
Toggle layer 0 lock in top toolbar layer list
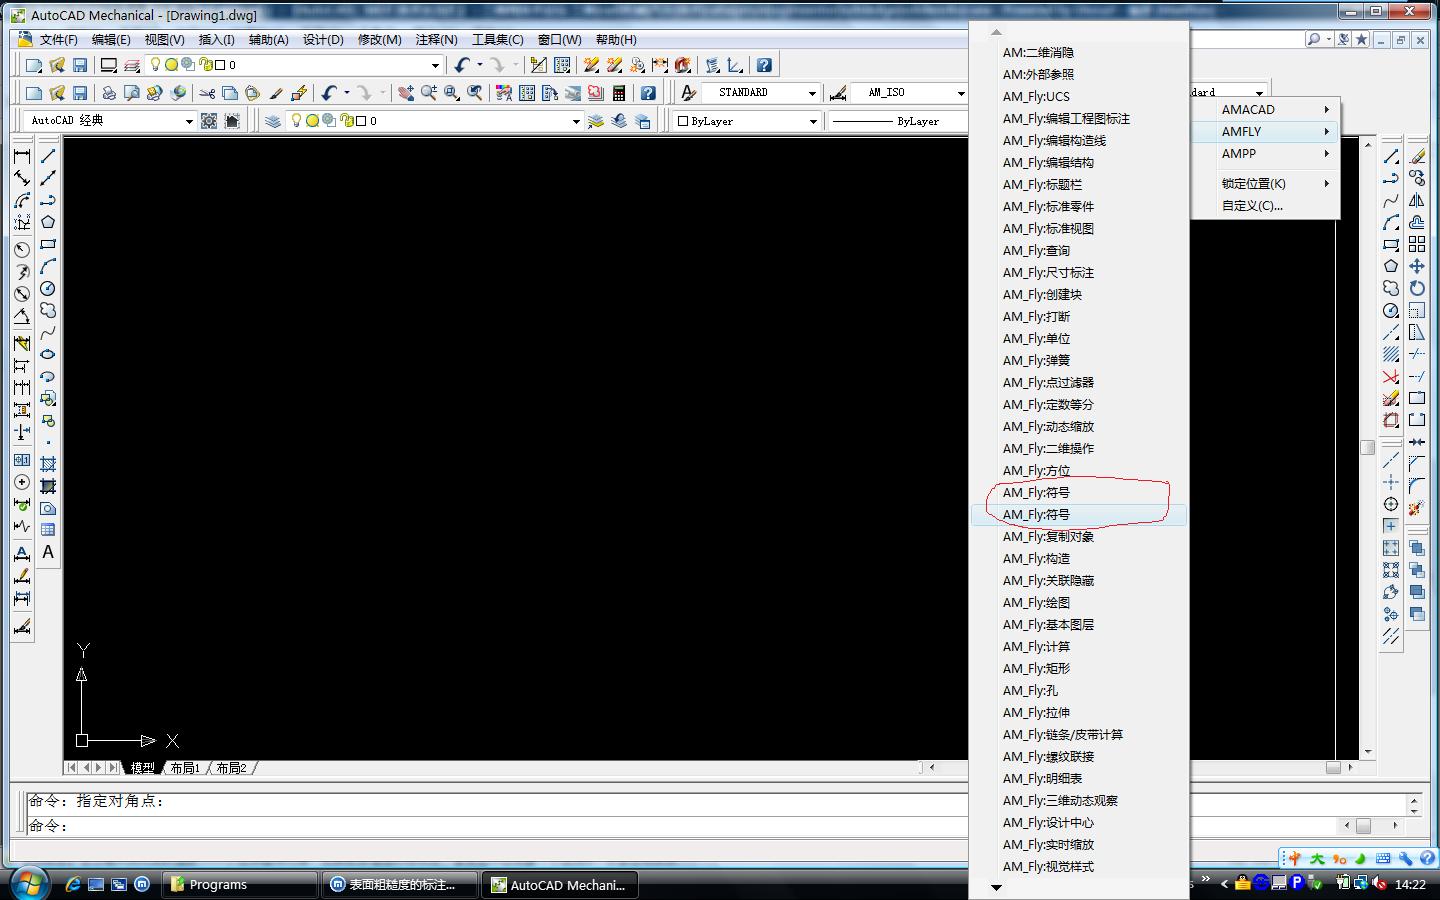click(205, 65)
